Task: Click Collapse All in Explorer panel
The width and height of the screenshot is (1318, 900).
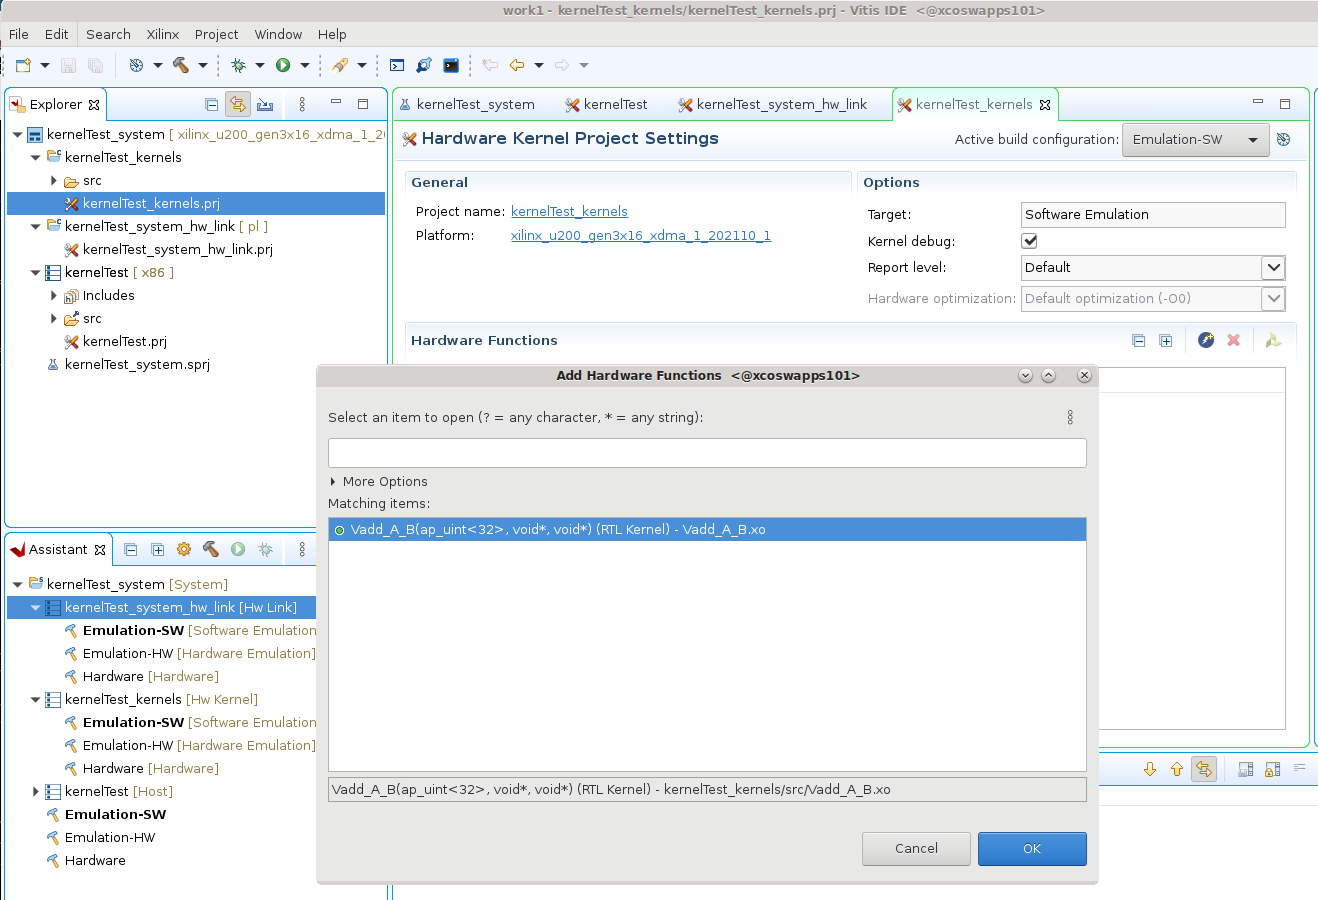Action: coord(211,104)
